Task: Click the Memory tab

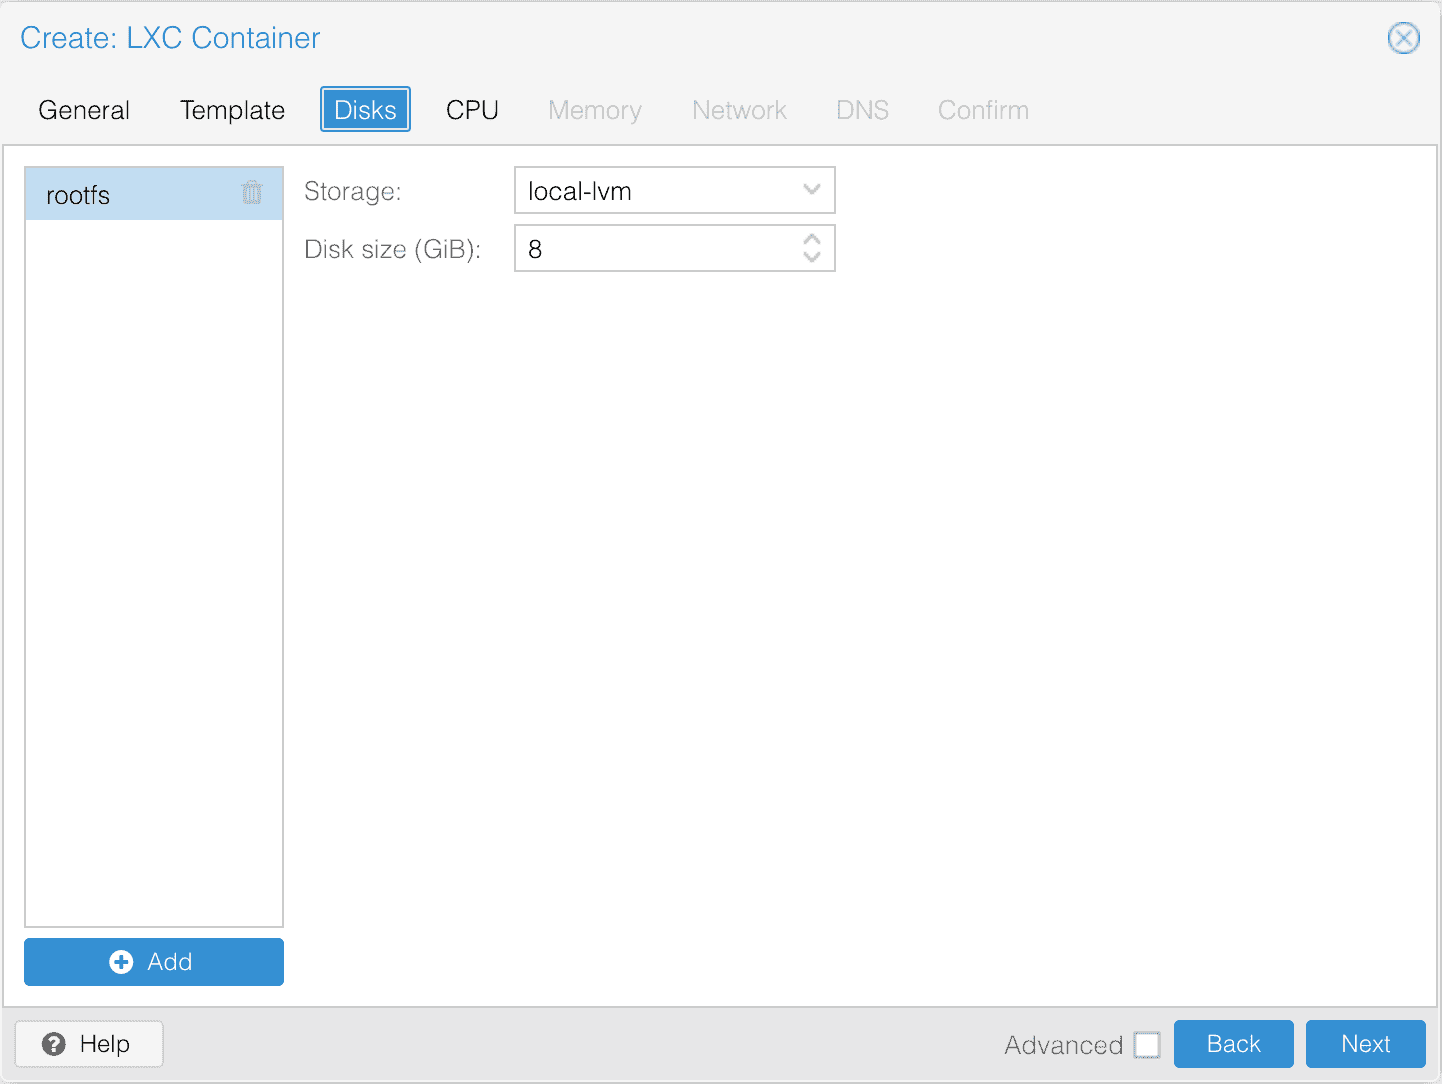Action: tap(595, 110)
